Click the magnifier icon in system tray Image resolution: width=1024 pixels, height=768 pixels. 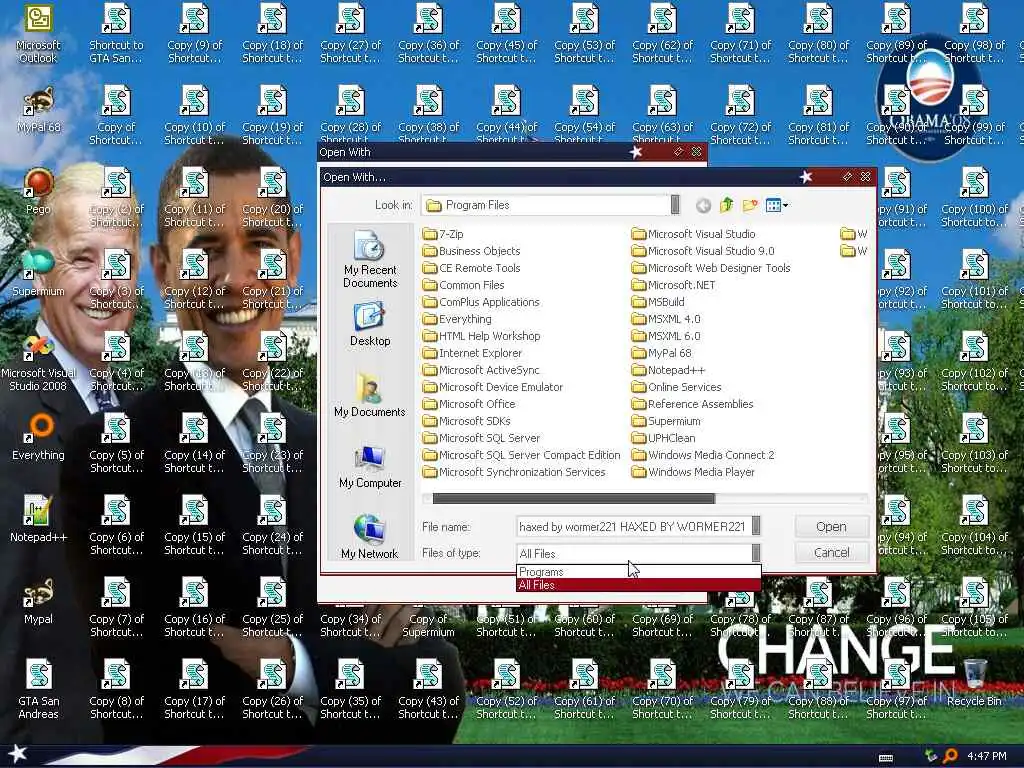(950, 756)
